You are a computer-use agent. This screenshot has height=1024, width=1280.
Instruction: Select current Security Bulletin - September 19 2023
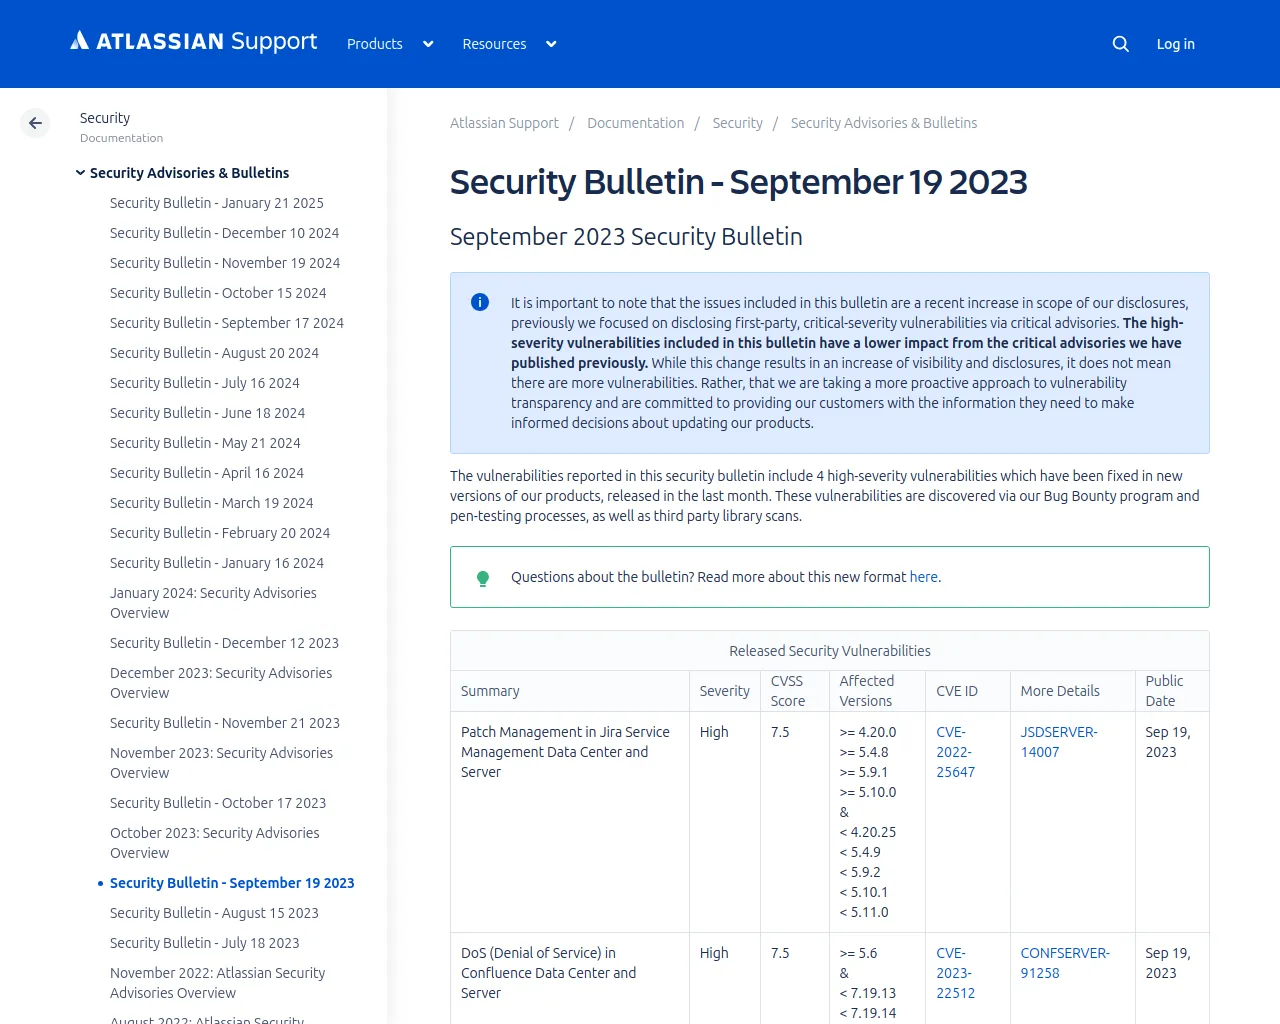tap(232, 883)
